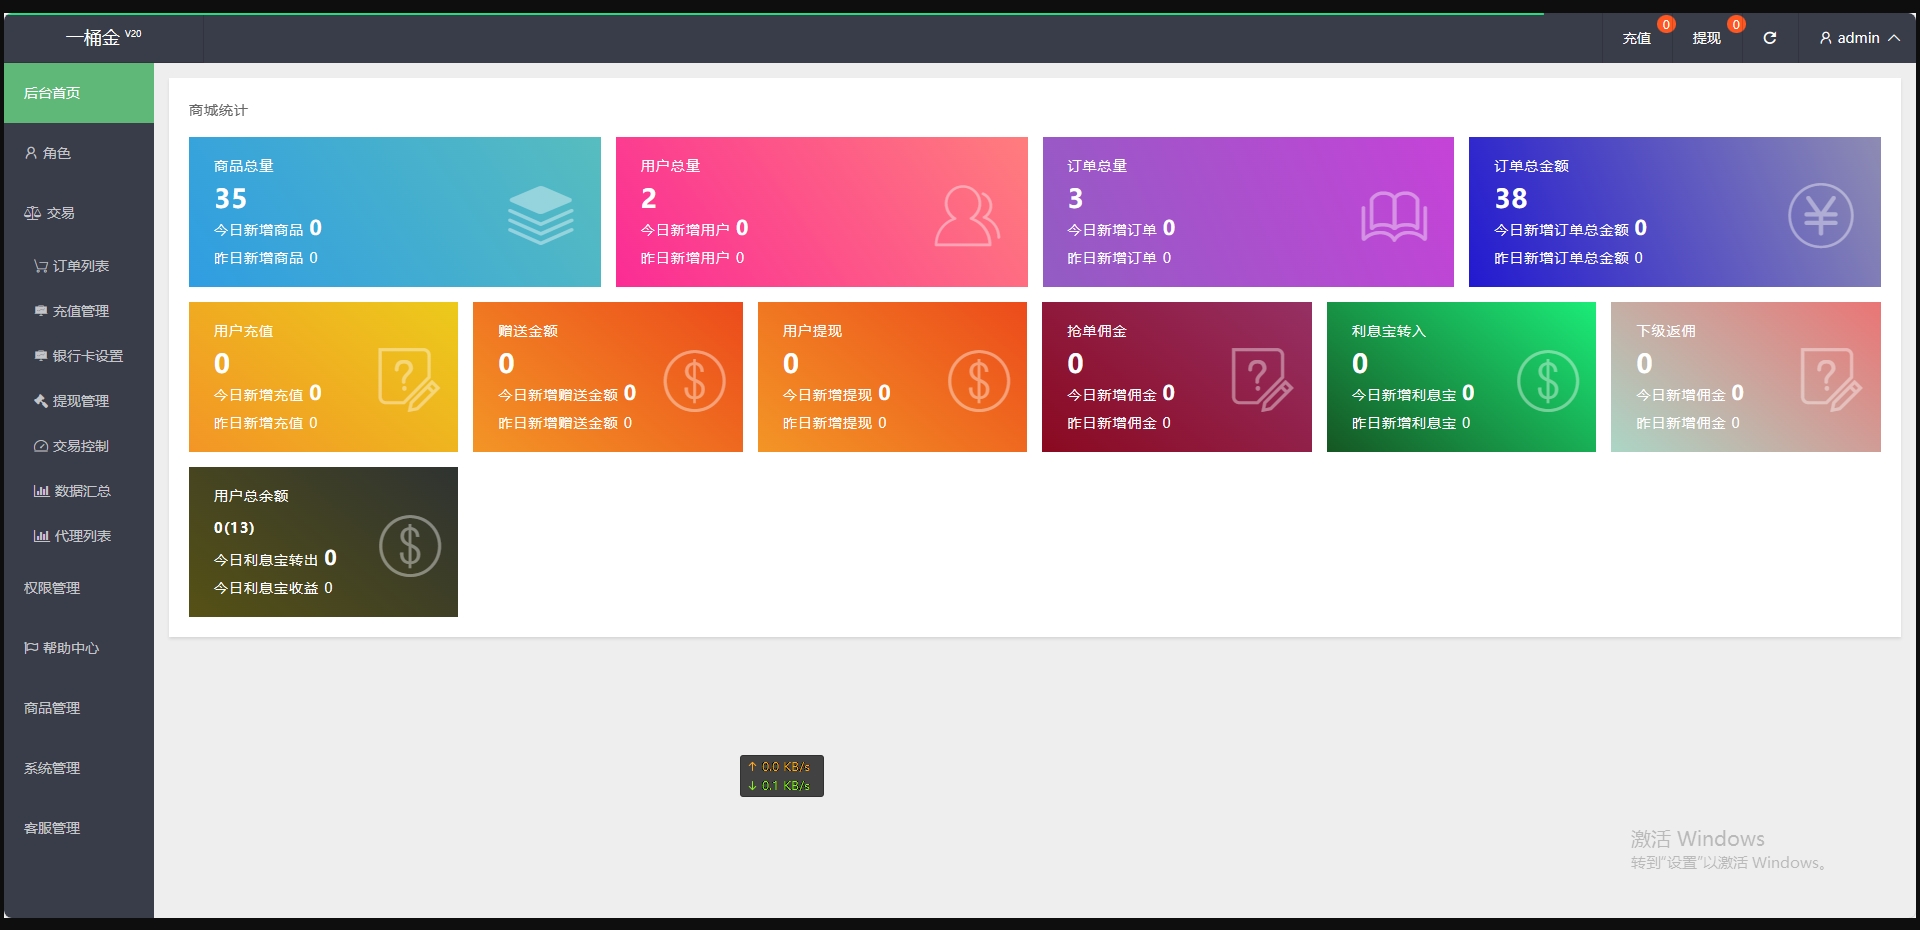Click the stacked layers icon on 商品总量 card

(540, 215)
